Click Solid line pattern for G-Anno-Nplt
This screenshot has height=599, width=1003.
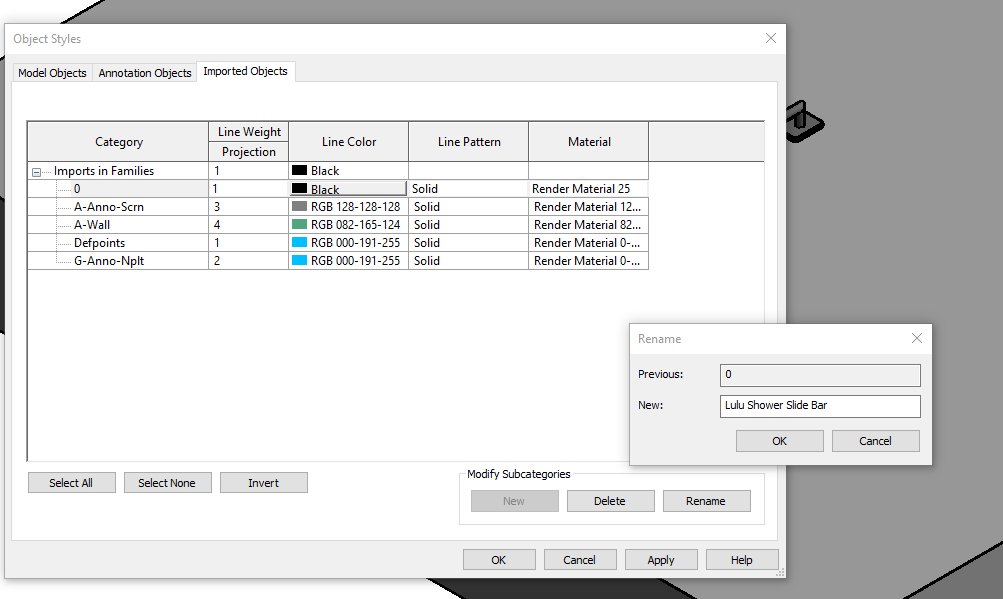click(x=468, y=260)
